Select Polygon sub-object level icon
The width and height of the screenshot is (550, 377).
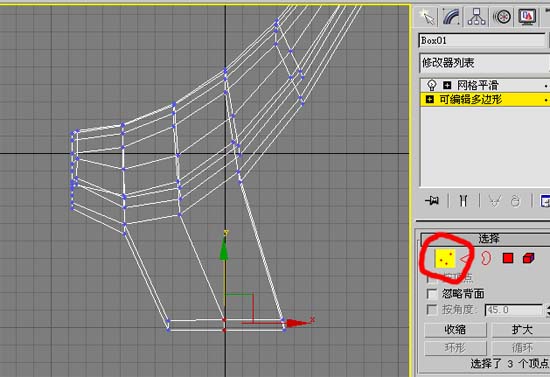508,258
